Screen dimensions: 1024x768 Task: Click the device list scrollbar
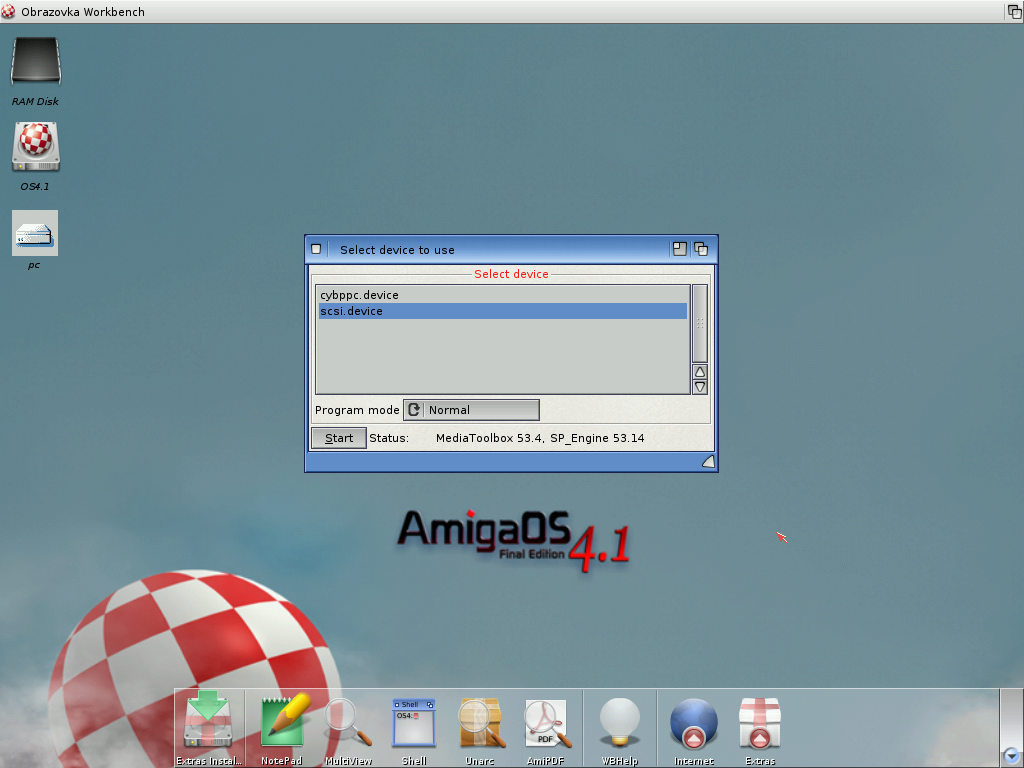[x=700, y=323]
